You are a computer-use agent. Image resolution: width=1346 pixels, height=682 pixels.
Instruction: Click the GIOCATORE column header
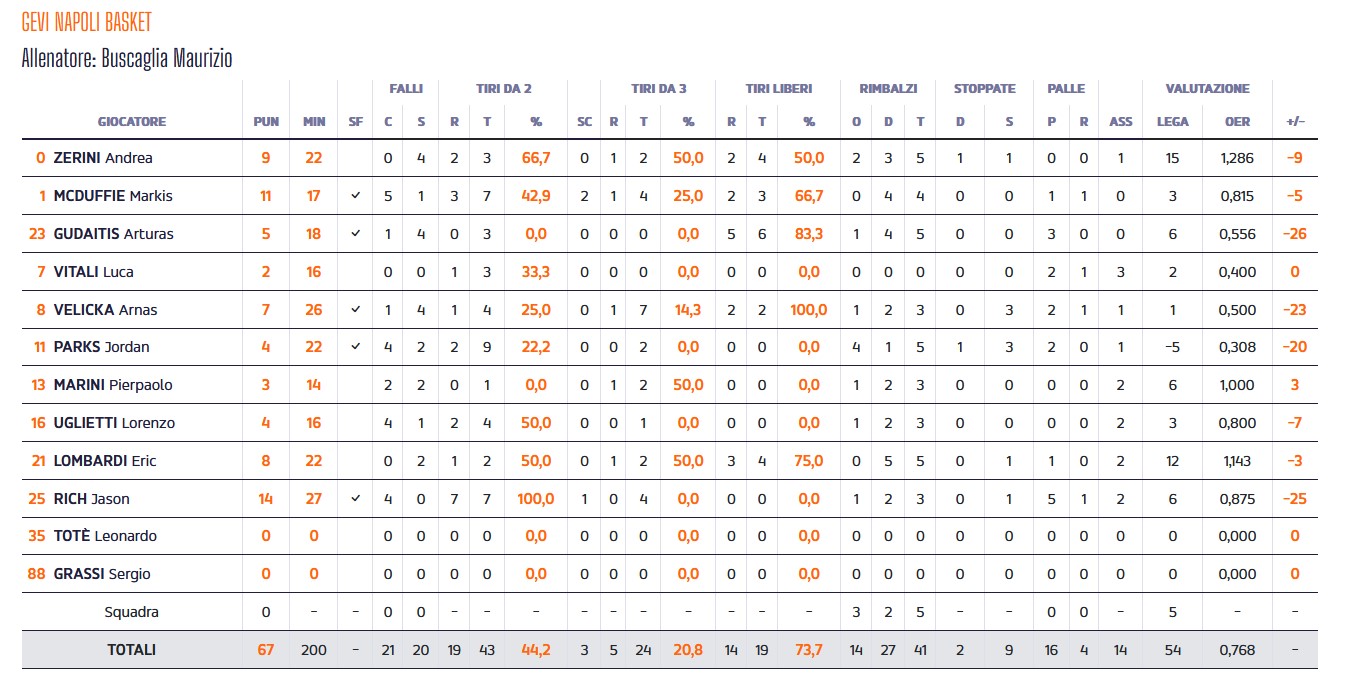click(x=132, y=122)
